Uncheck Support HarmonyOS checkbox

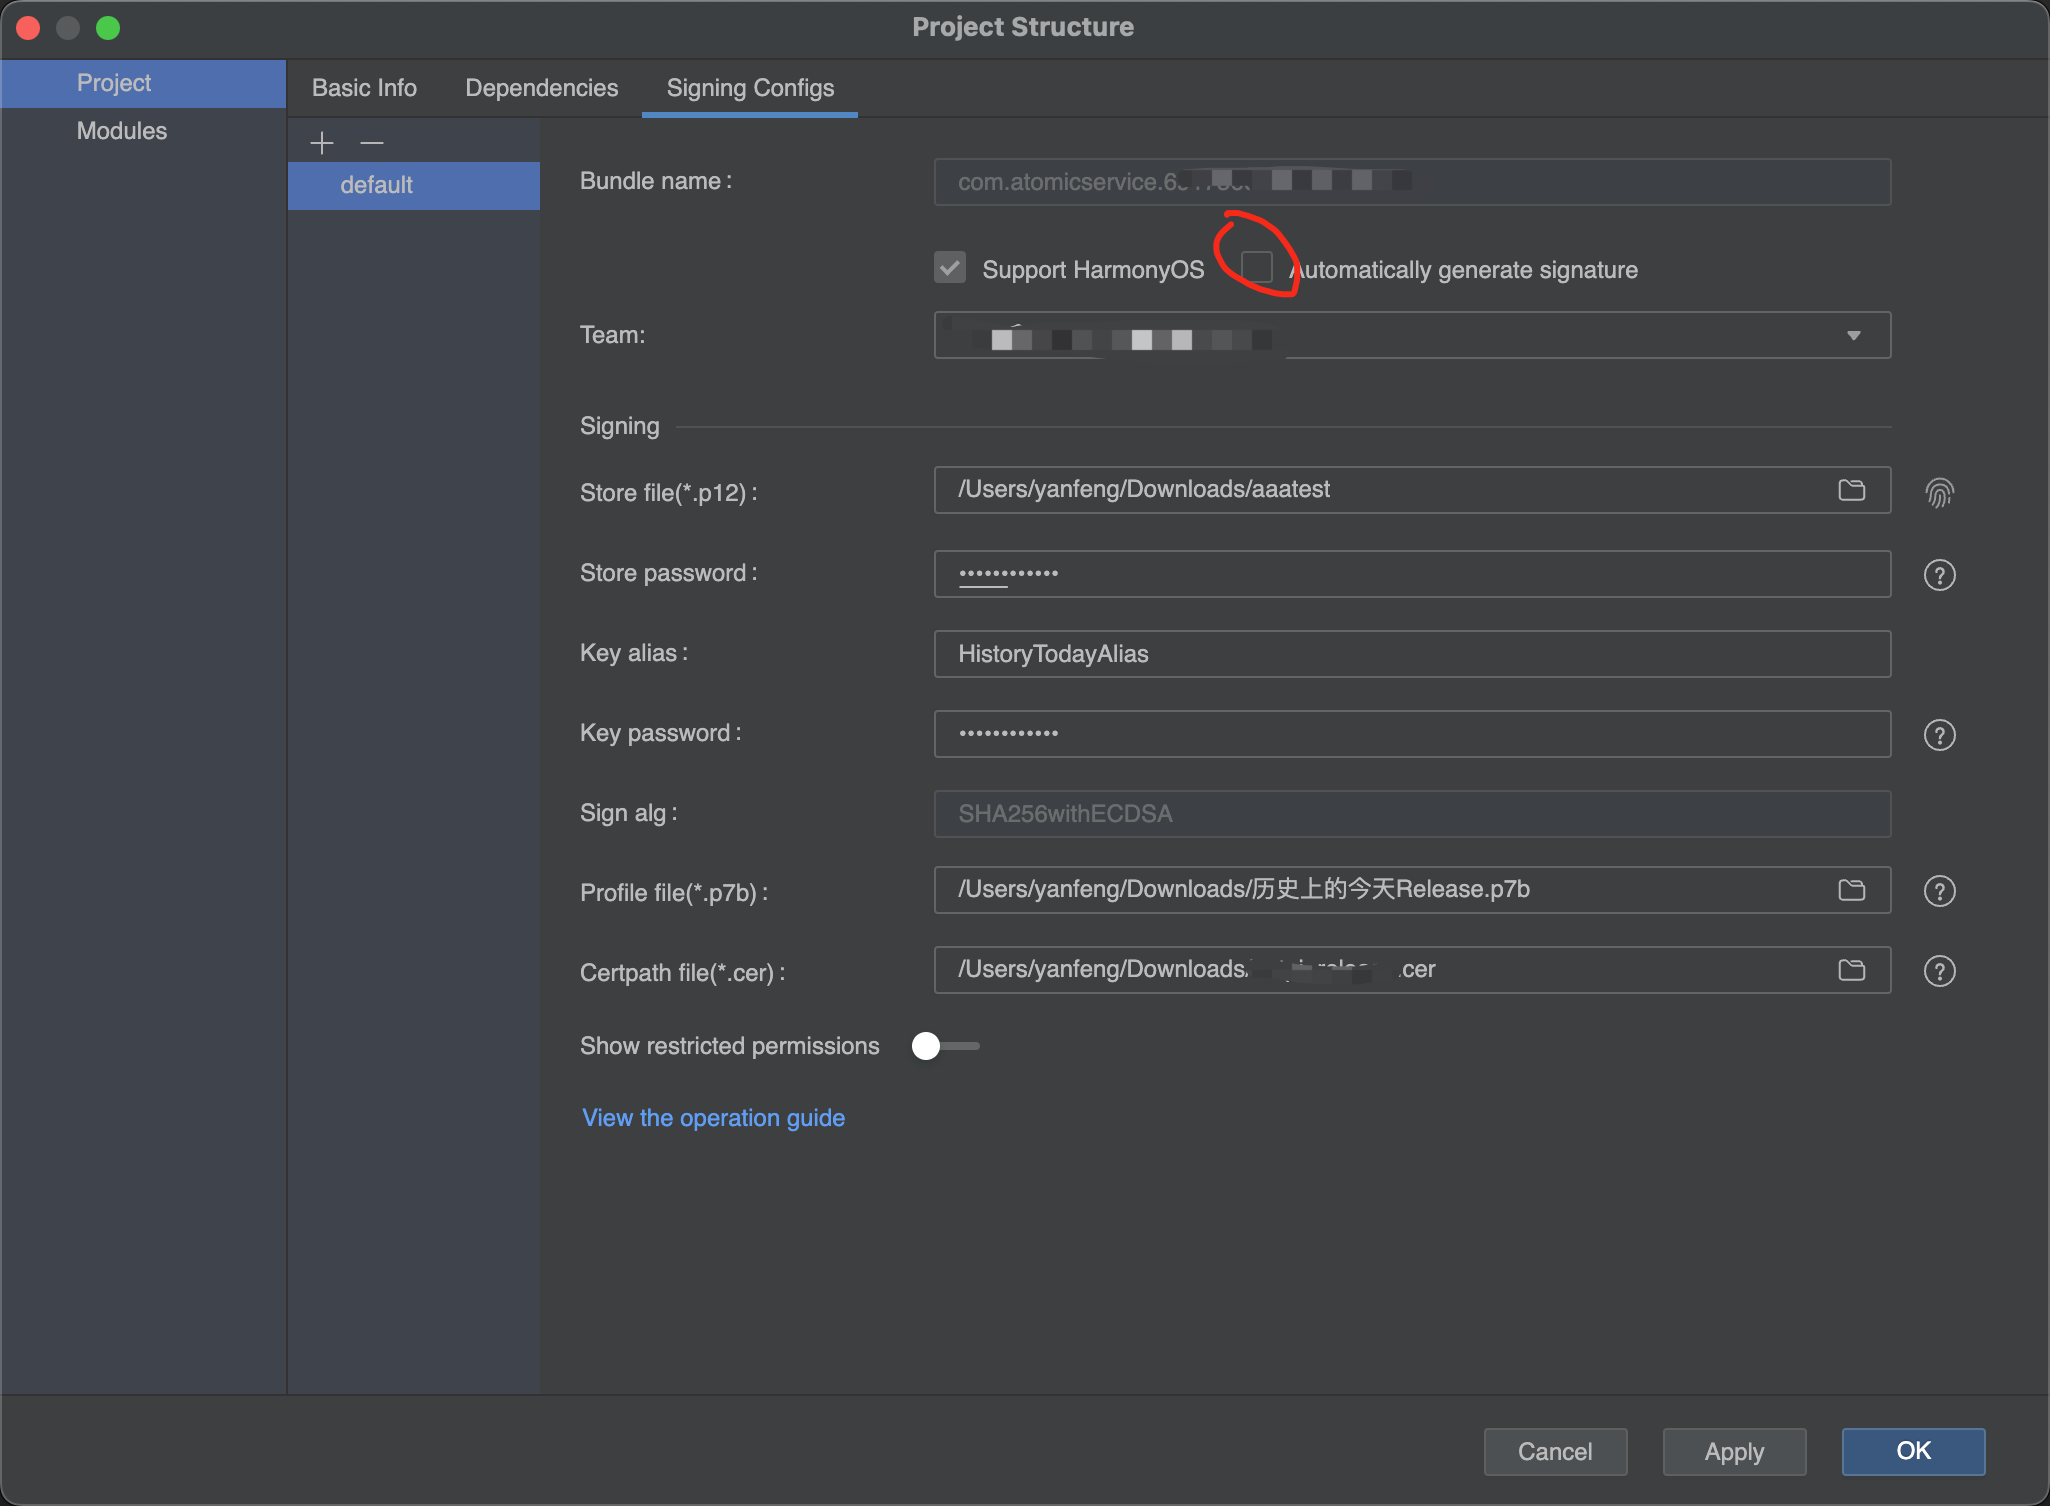tap(950, 268)
